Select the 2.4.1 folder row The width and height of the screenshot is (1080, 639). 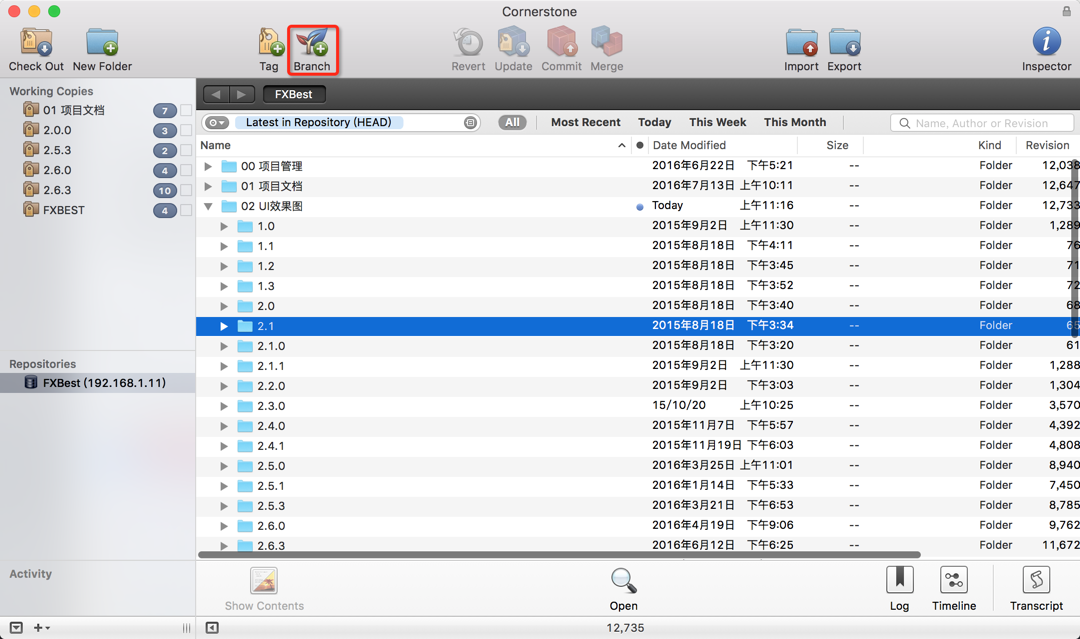[x=638, y=446]
